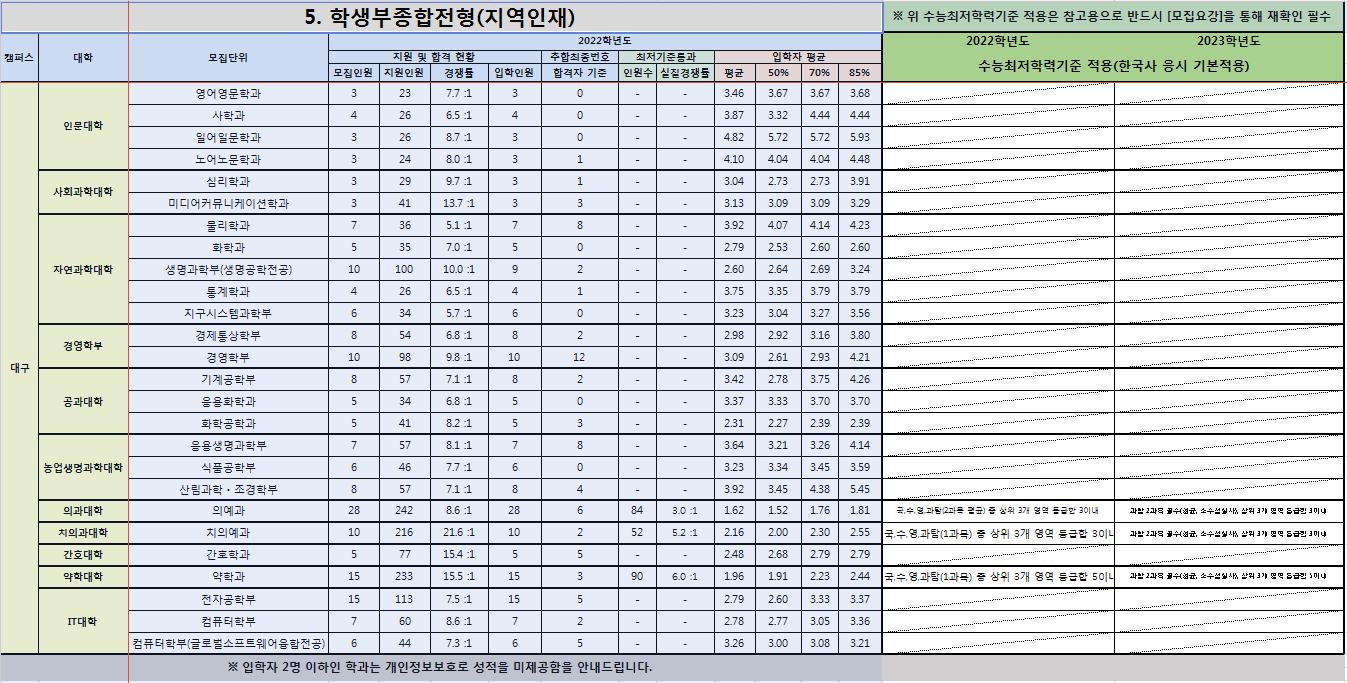Click the '추합최종번호' header cell

click(x=578, y=57)
